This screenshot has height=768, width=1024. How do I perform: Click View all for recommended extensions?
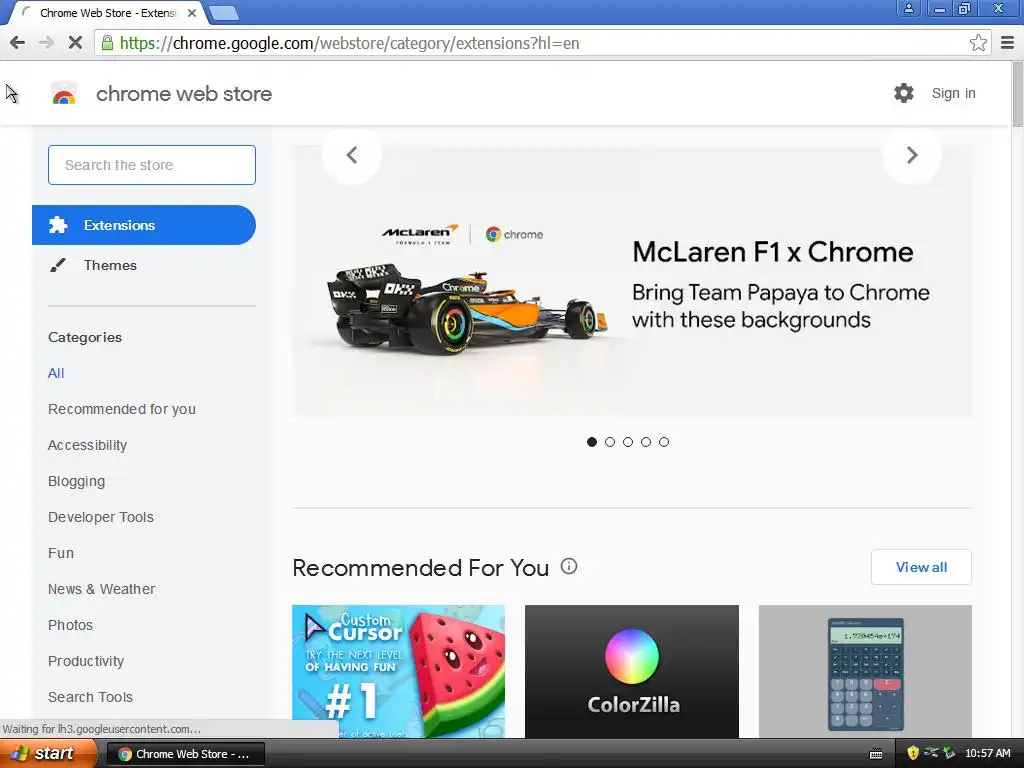[921, 567]
